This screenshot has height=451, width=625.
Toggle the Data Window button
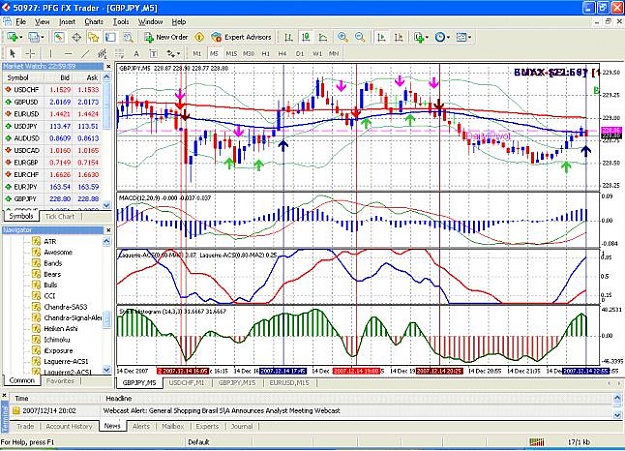(x=76, y=37)
